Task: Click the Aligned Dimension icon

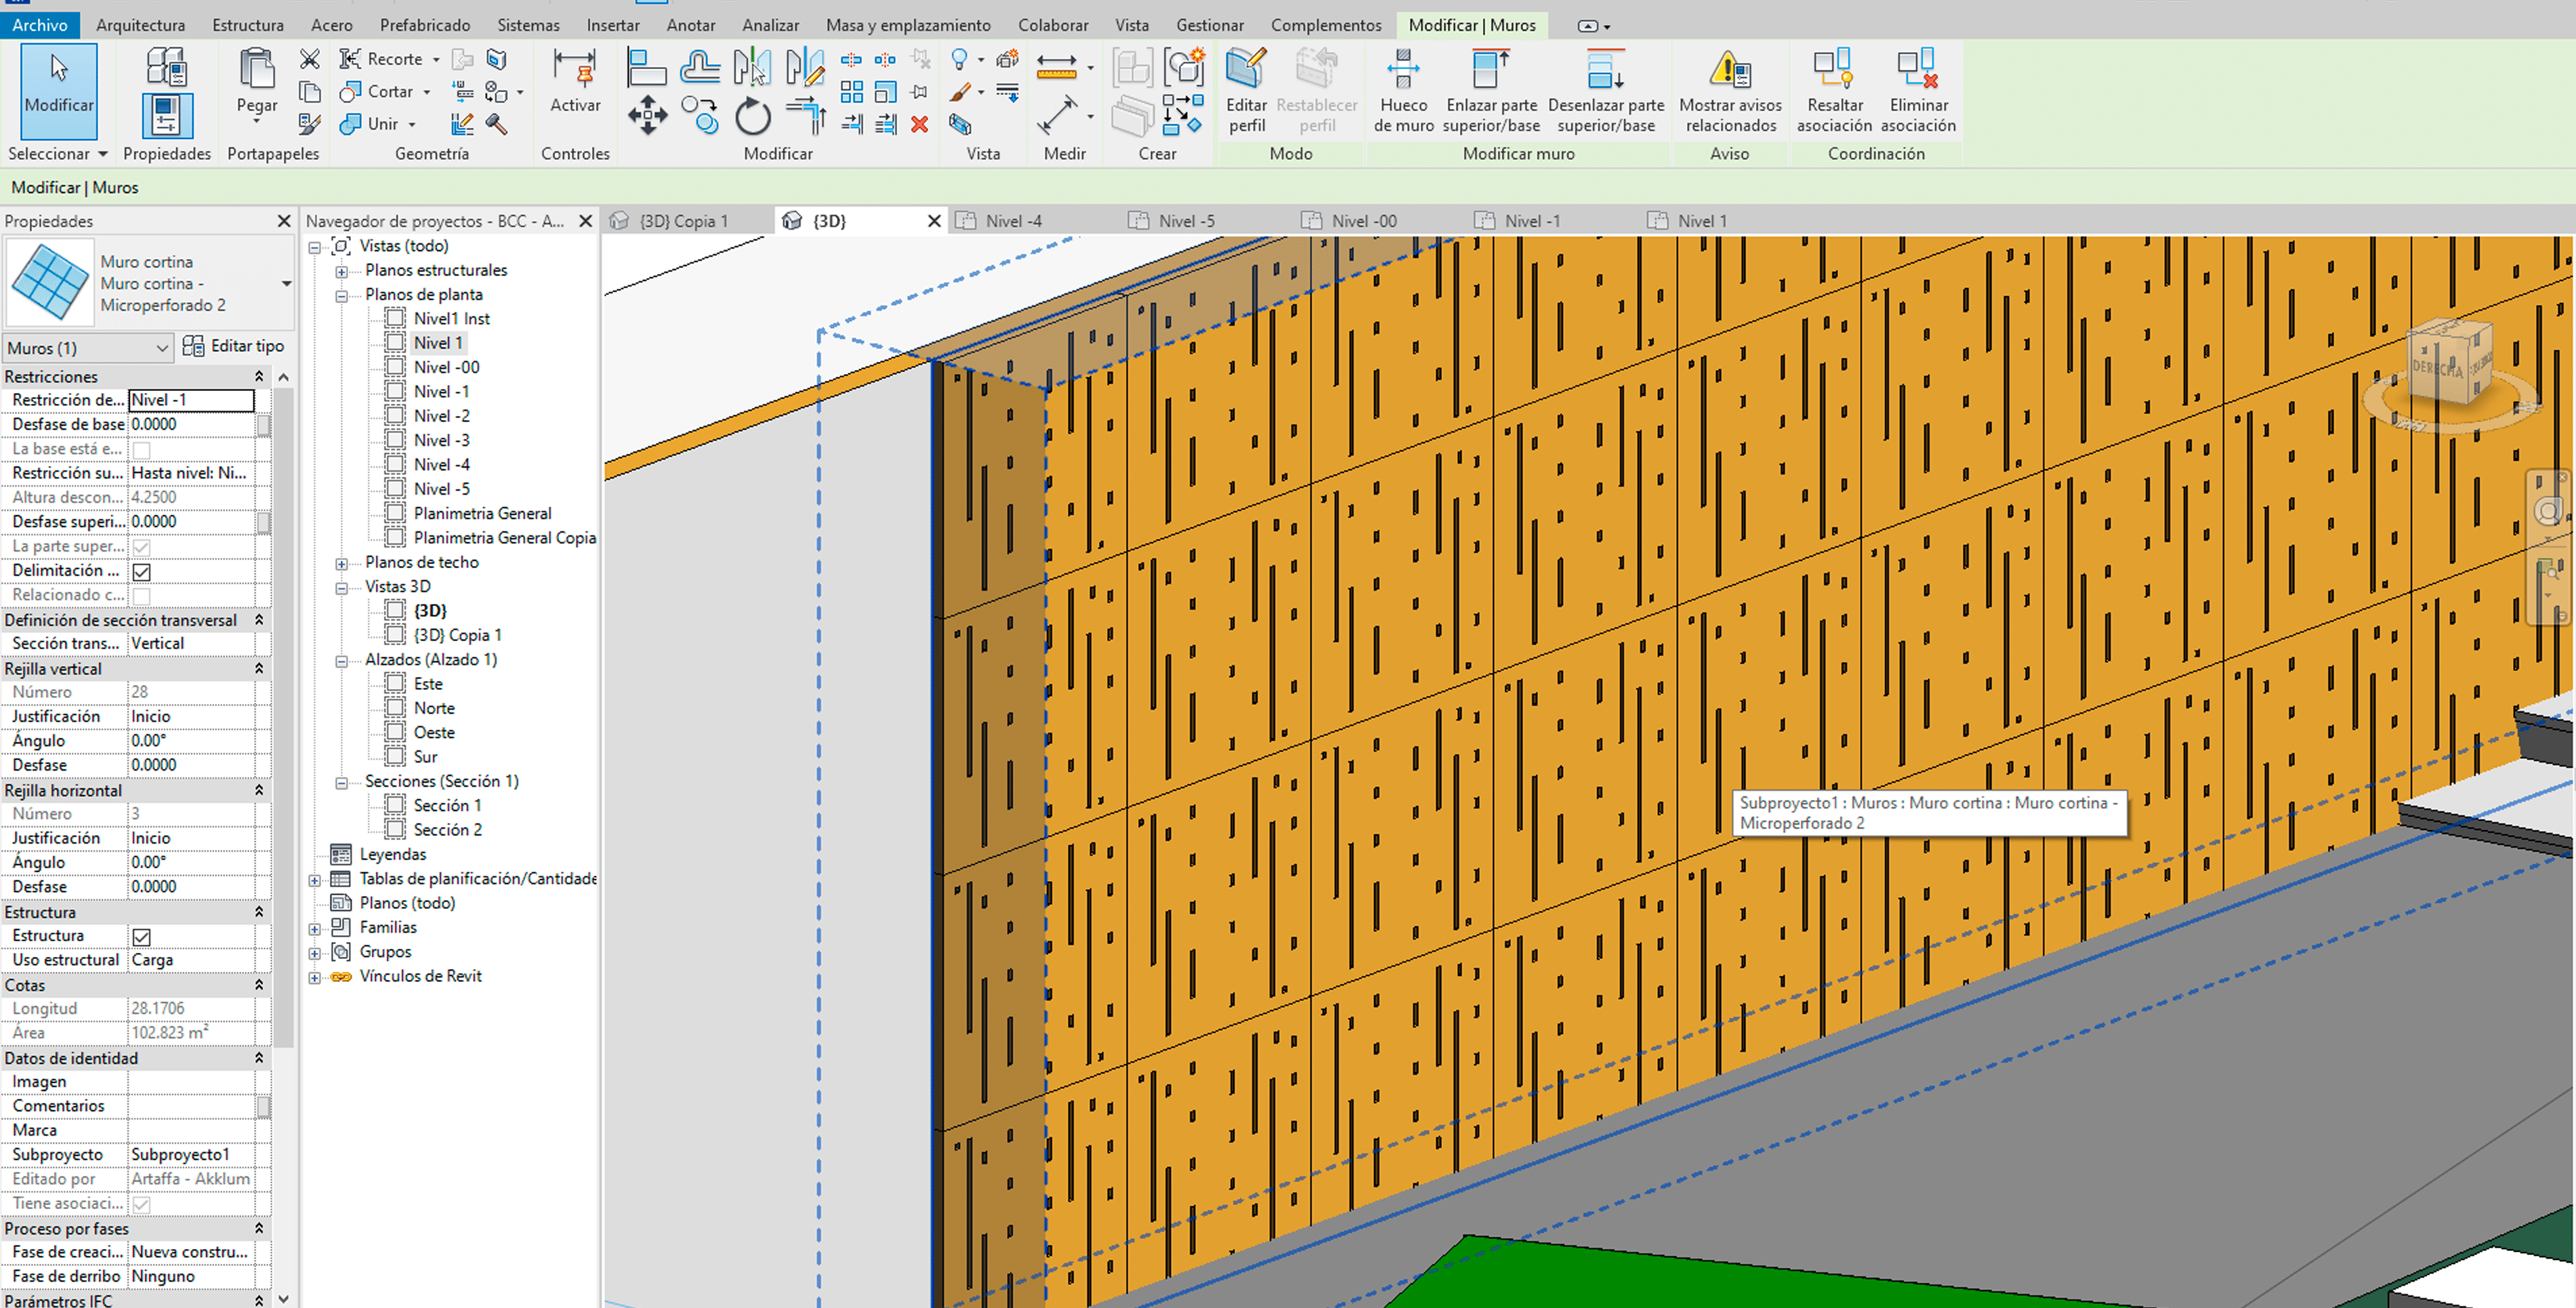Action: [x=1057, y=116]
